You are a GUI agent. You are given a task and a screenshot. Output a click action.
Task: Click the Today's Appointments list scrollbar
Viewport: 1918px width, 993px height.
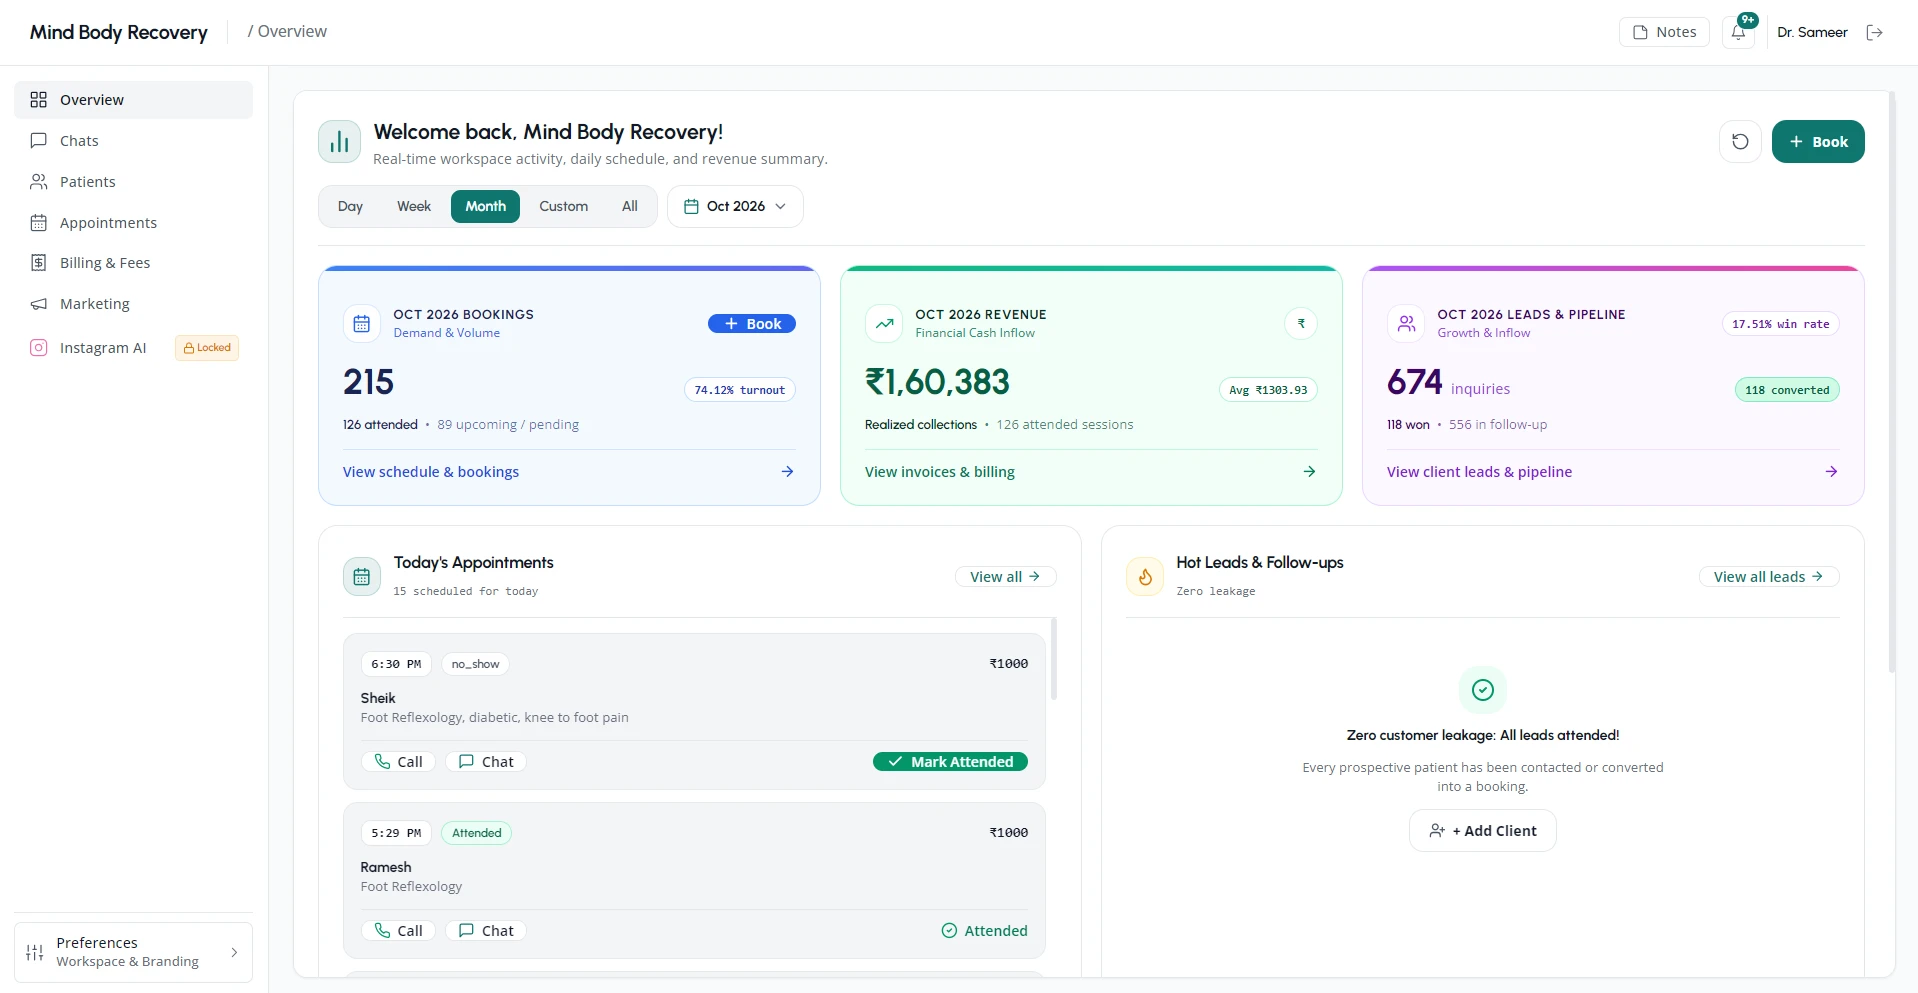pyautogui.click(x=1054, y=660)
